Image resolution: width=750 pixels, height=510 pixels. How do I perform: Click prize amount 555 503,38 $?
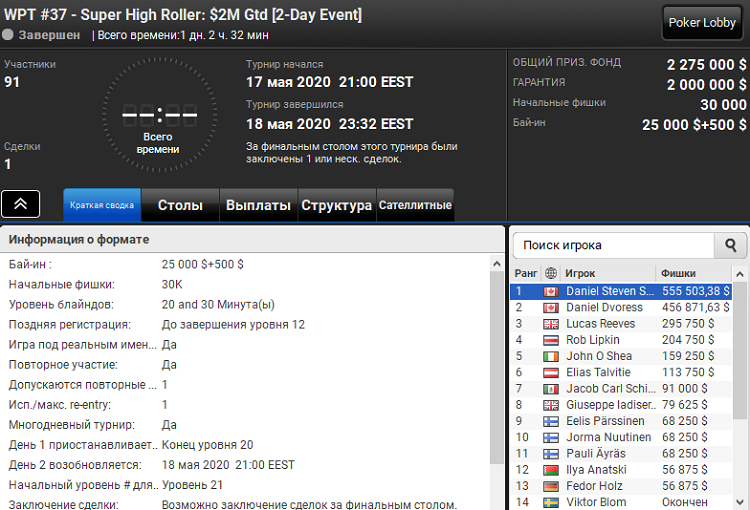(x=695, y=291)
